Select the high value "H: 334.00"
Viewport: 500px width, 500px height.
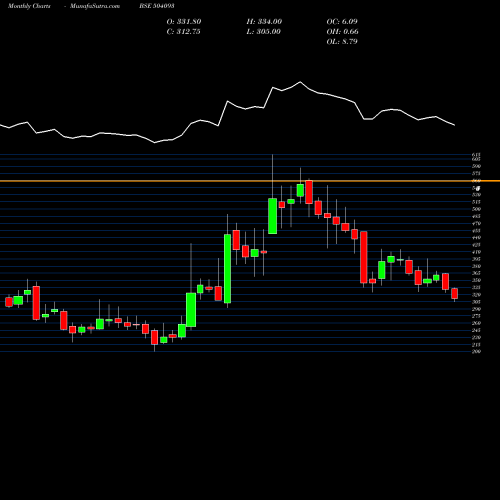click(264, 22)
